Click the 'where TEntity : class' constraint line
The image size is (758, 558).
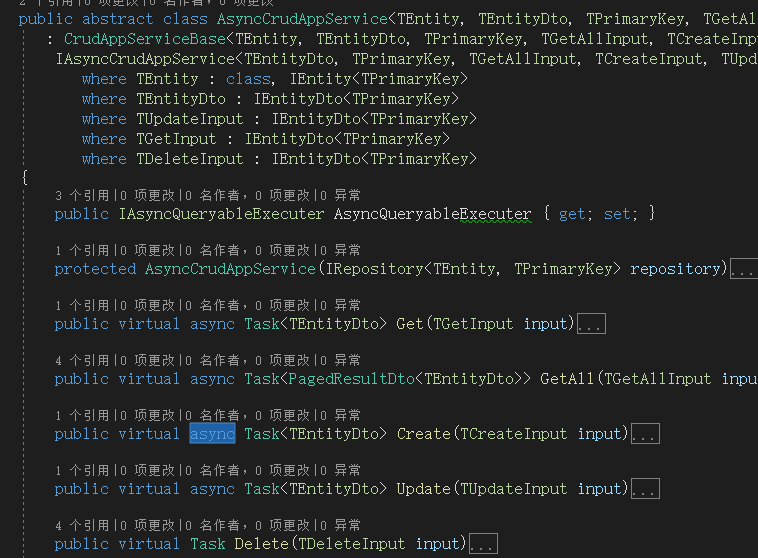[x=275, y=79]
